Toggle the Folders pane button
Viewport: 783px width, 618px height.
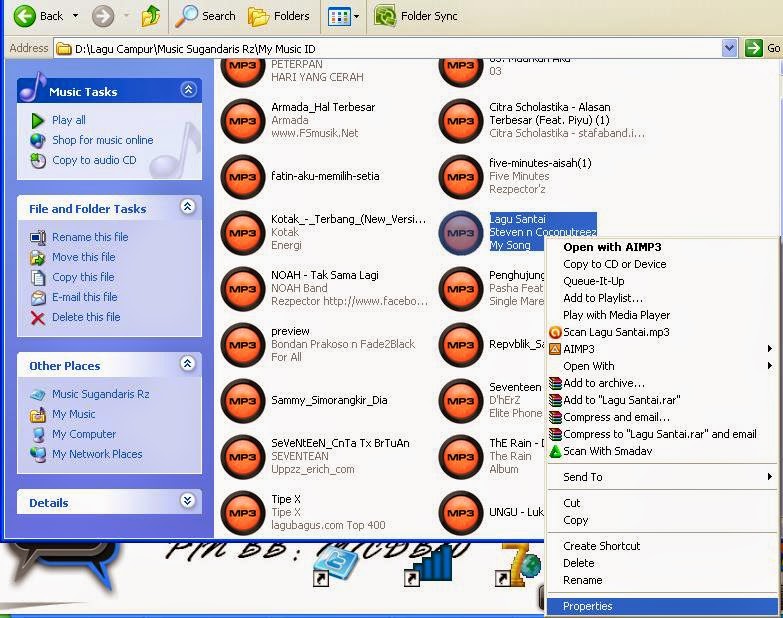click(279, 16)
